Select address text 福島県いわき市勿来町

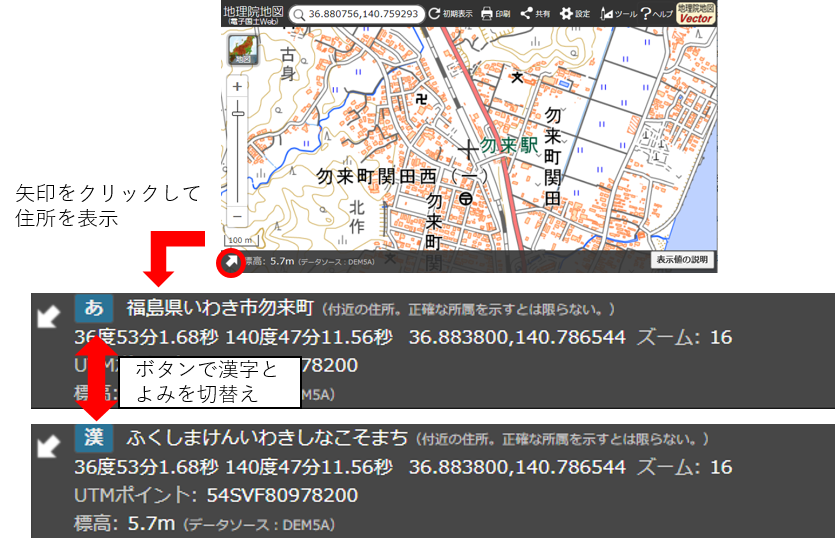[220, 308]
